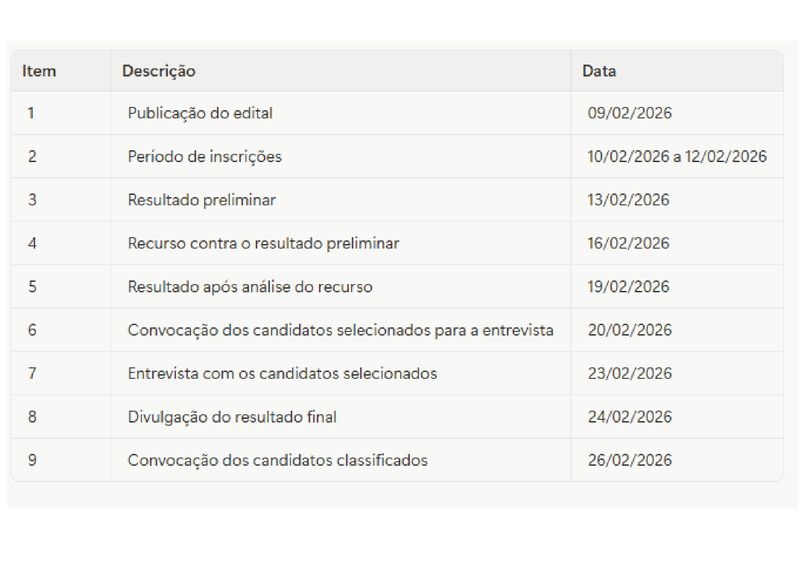Select the 'Resultado preliminar' row text
The image size is (800, 565).
click(x=201, y=200)
